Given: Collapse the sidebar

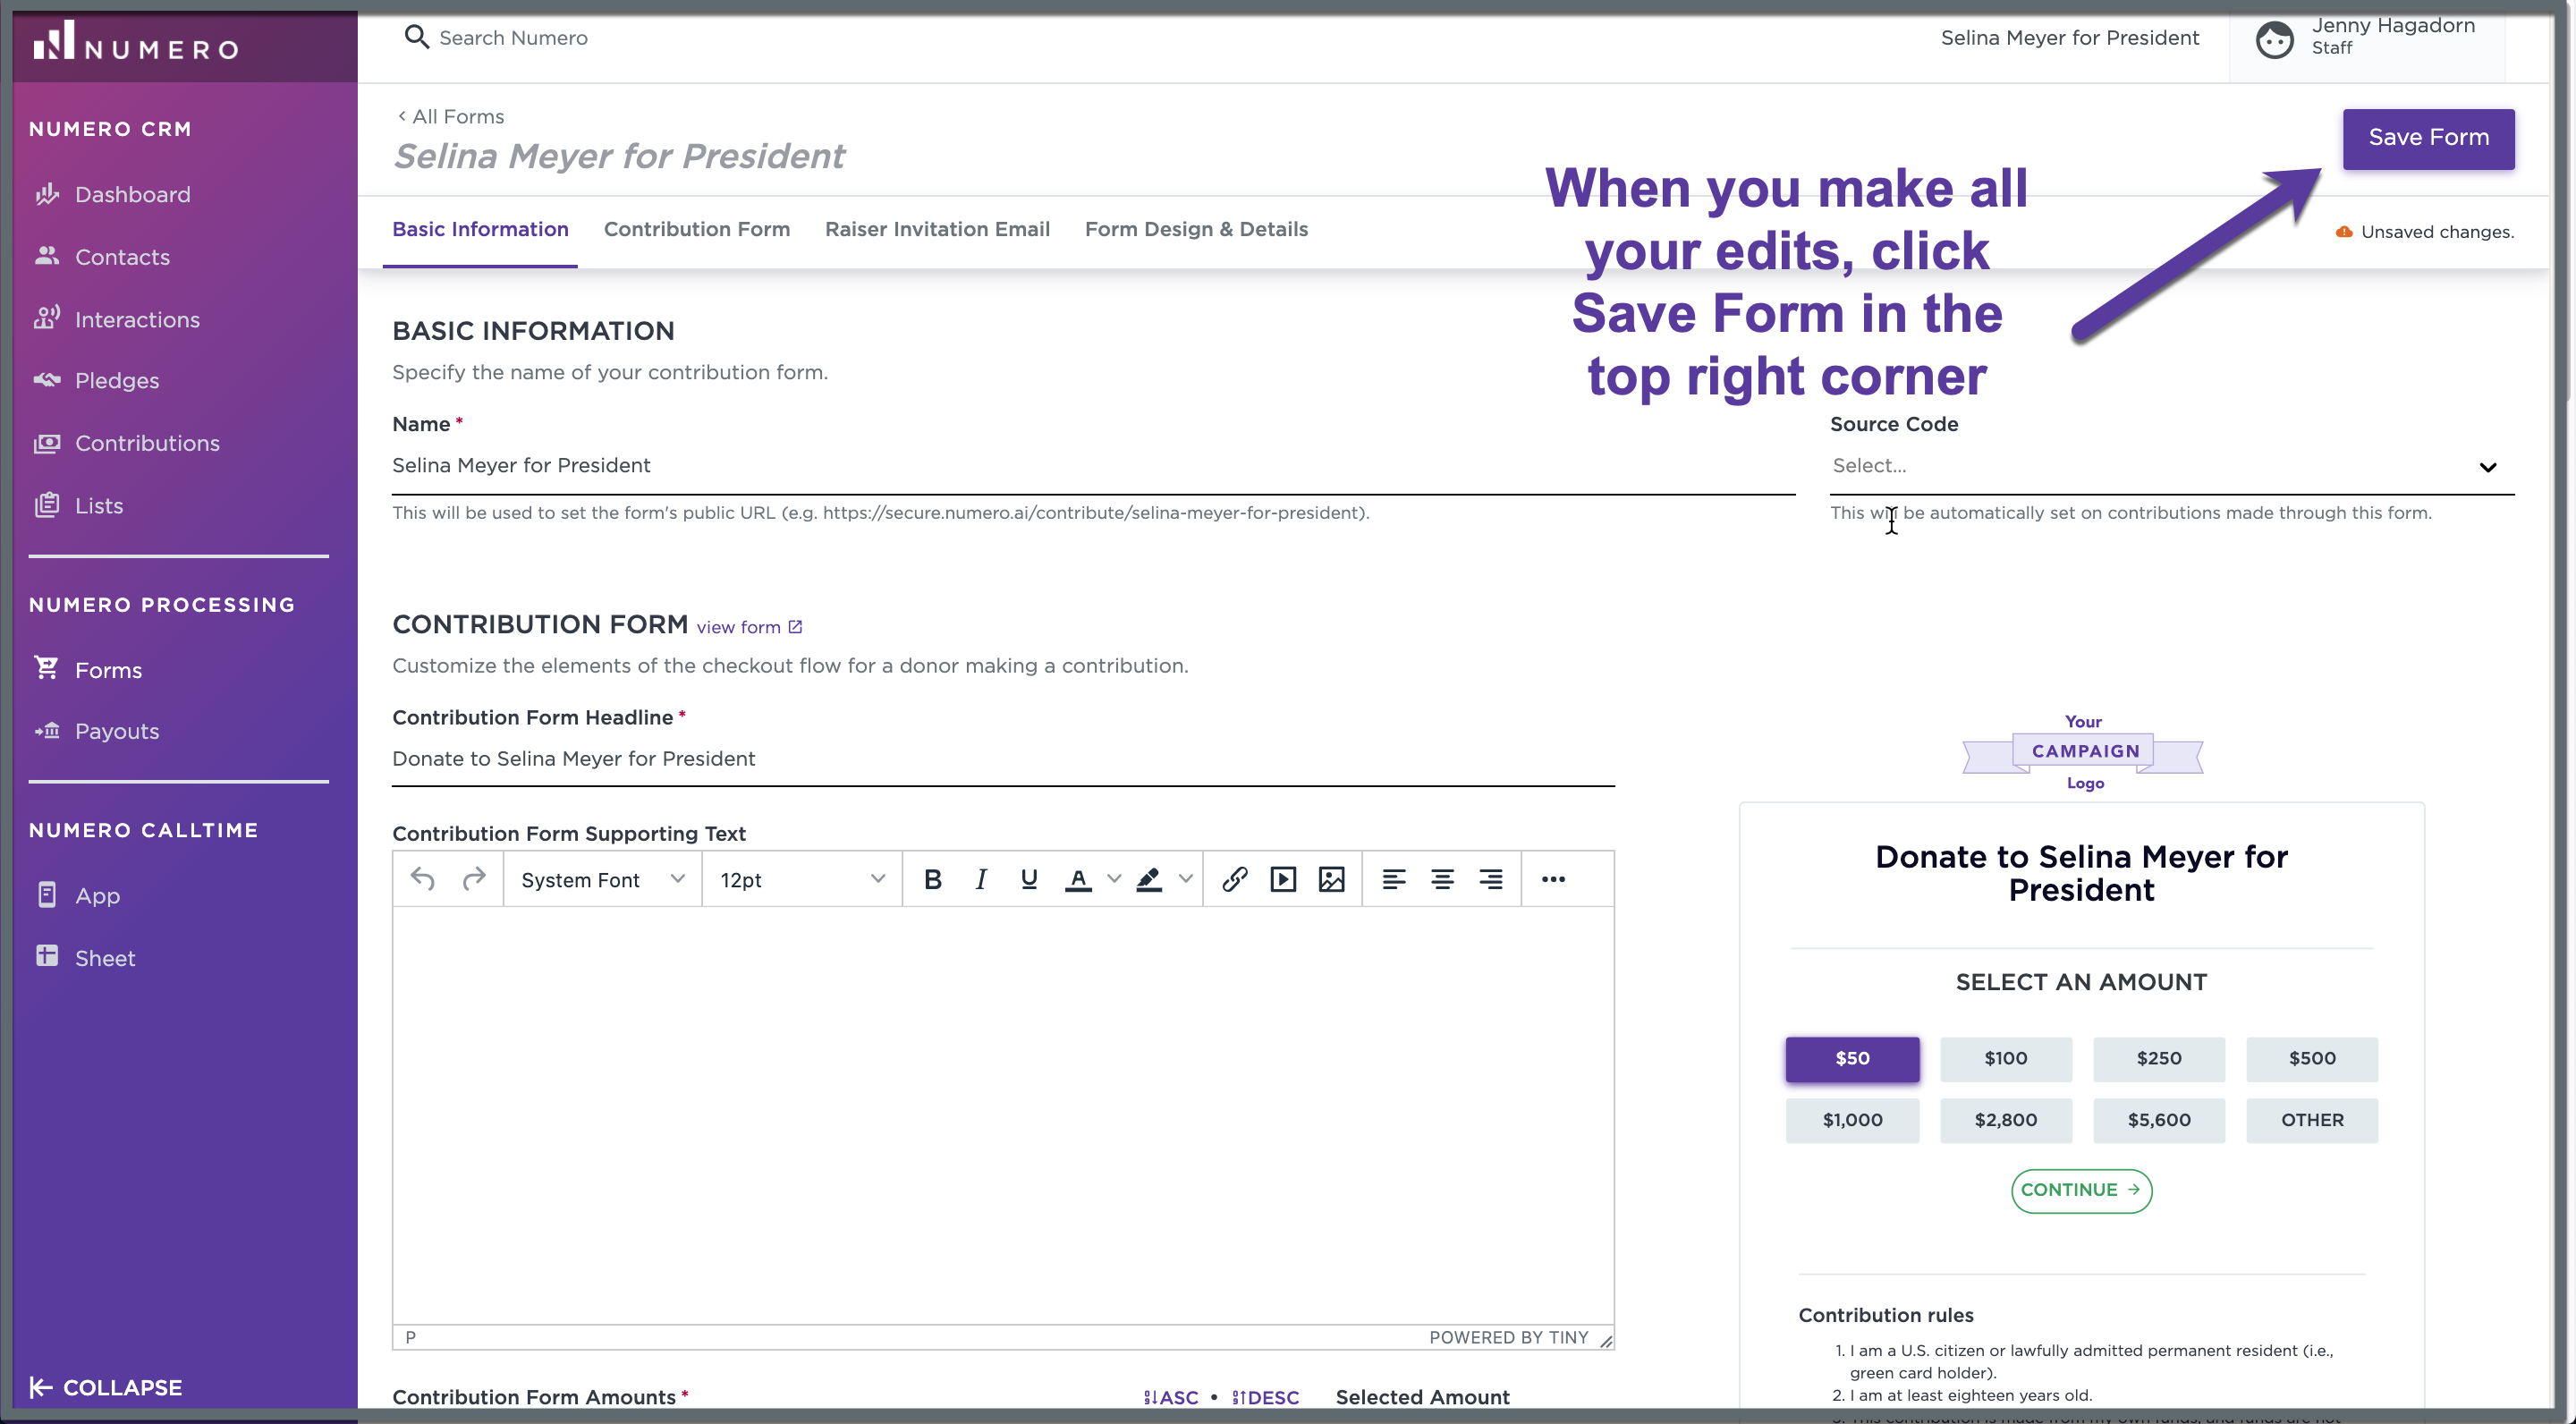Looking at the screenshot, I should [x=106, y=1387].
